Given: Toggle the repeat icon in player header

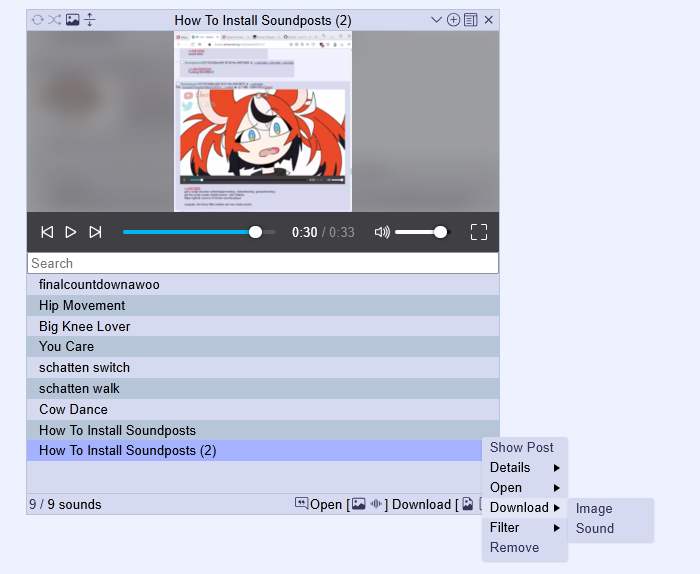Looking at the screenshot, I should (38, 20).
